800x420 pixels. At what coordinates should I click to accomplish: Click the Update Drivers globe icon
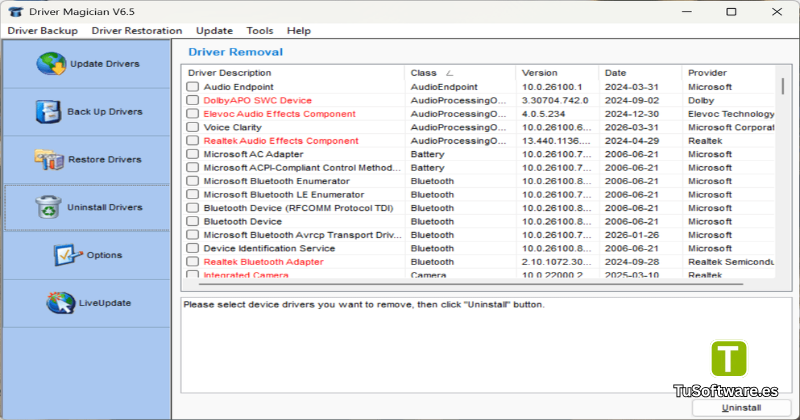pyautogui.click(x=51, y=64)
